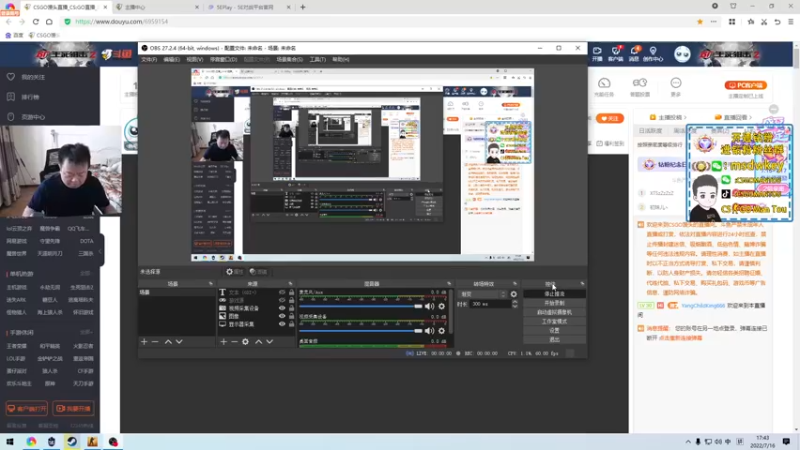
Task: Click the Scene Transitions dock popout icon in its header
Action: (515, 284)
